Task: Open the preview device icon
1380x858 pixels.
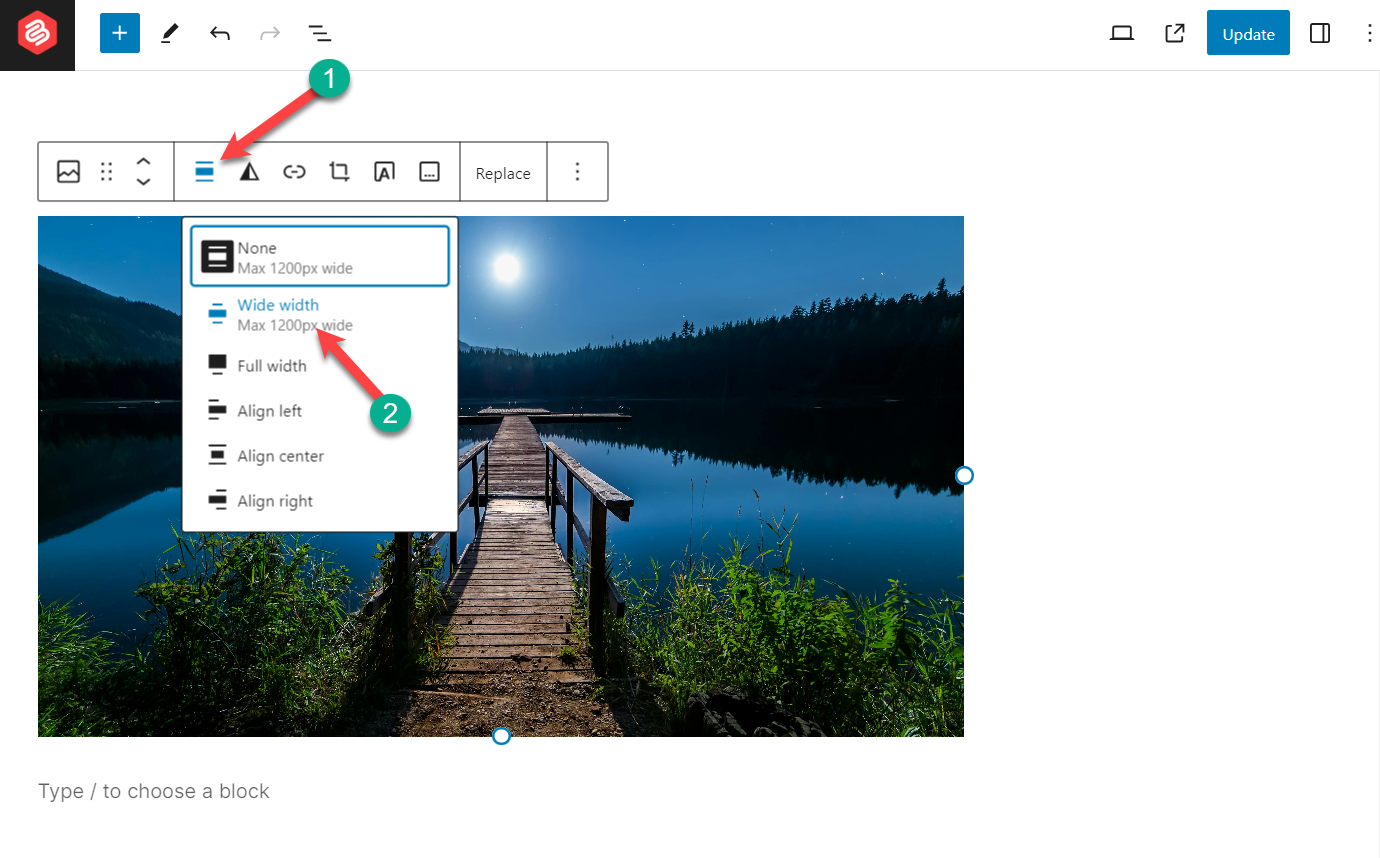Action: (x=1121, y=32)
